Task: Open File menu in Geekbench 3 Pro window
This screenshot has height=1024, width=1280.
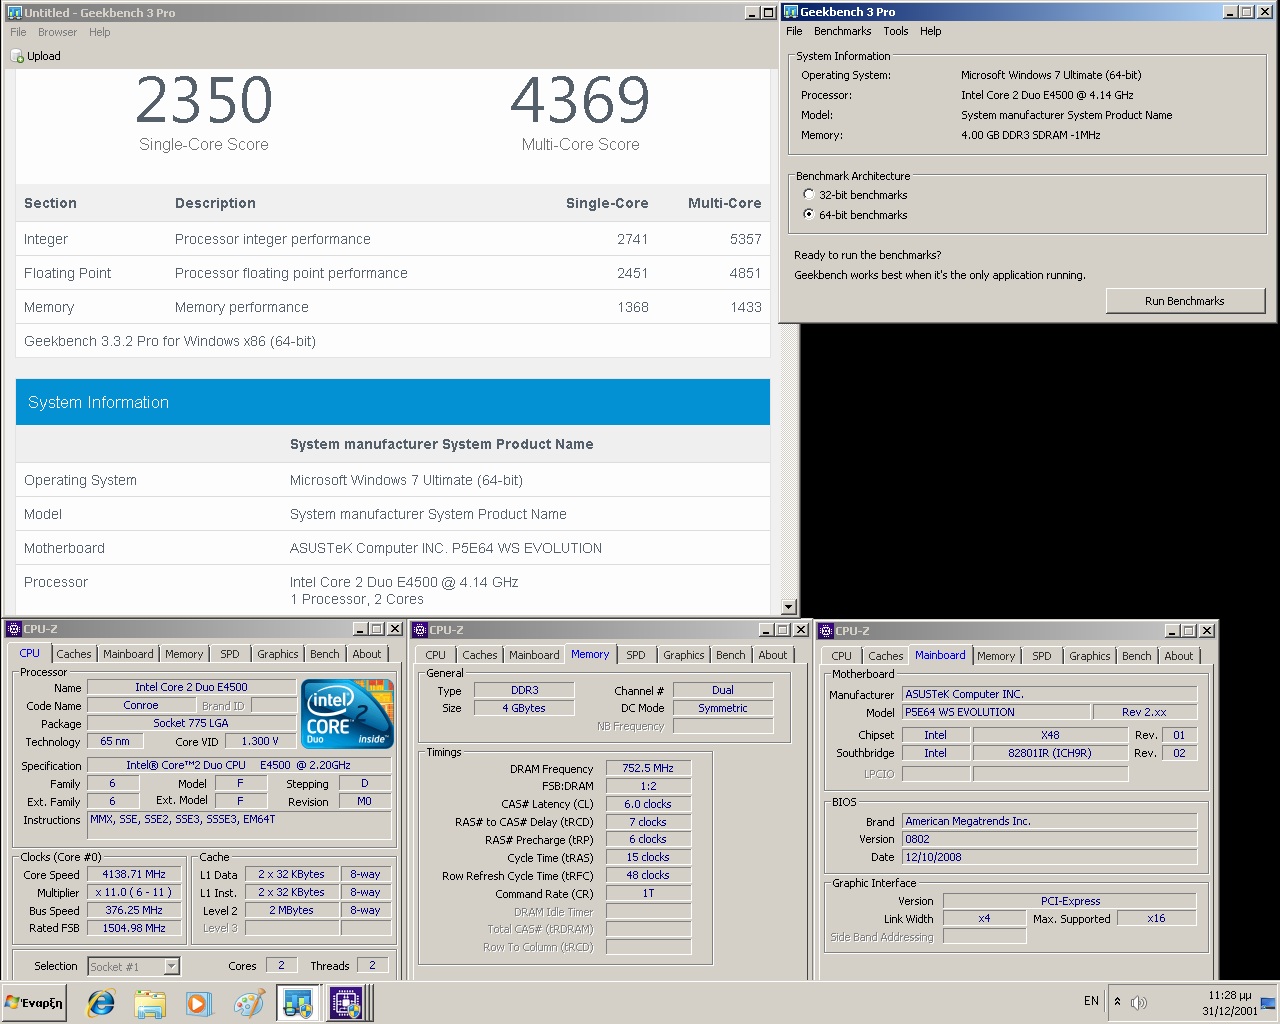Action: click(x=794, y=31)
